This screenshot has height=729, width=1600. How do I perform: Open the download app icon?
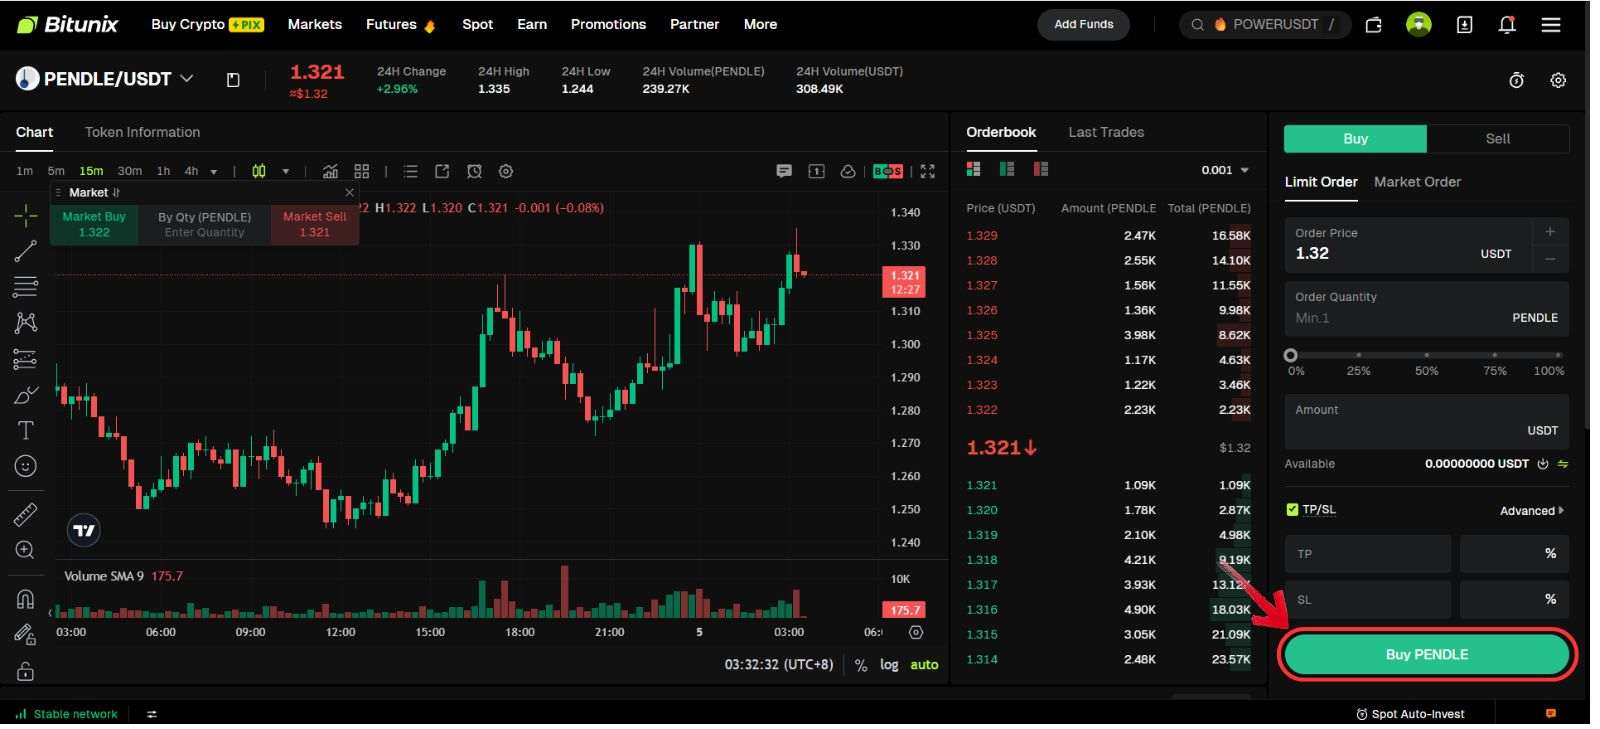(x=1464, y=25)
